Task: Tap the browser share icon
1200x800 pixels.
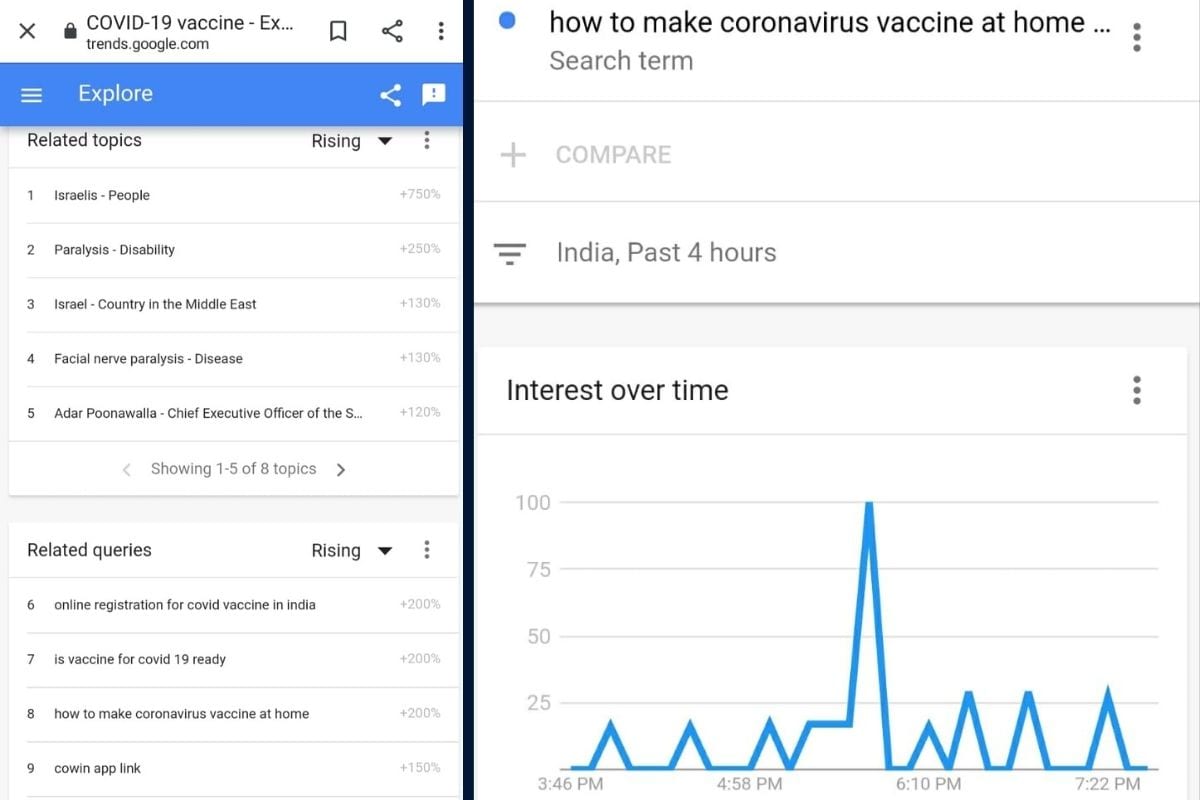Action: click(x=392, y=31)
